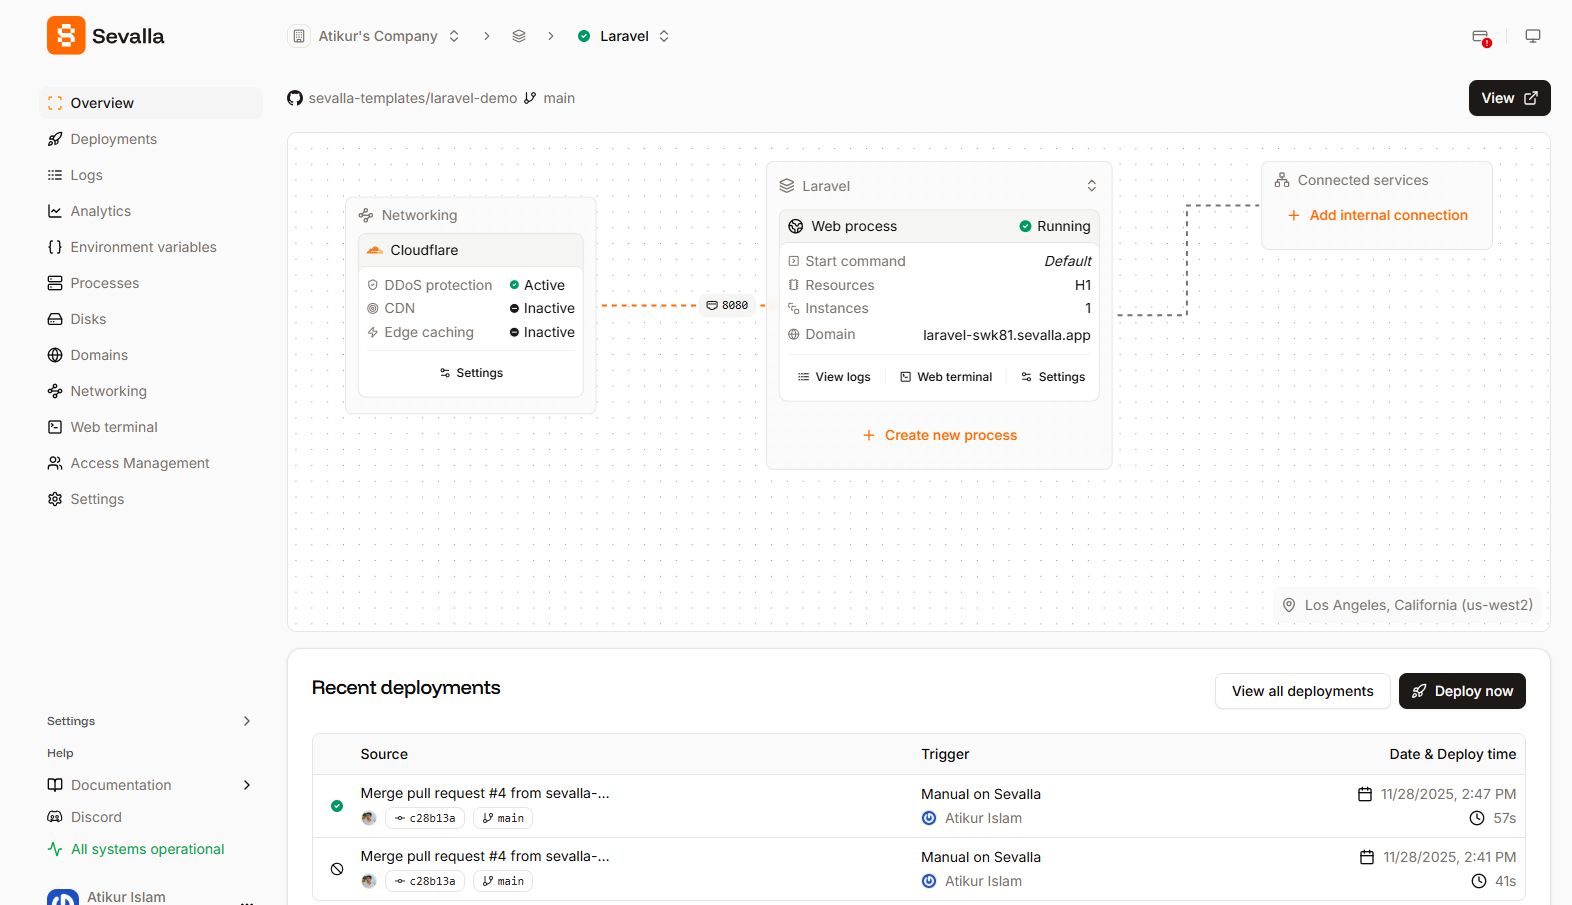Click the Connected services icon
The height and width of the screenshot is (905, 1572).
coord(1282,180)
